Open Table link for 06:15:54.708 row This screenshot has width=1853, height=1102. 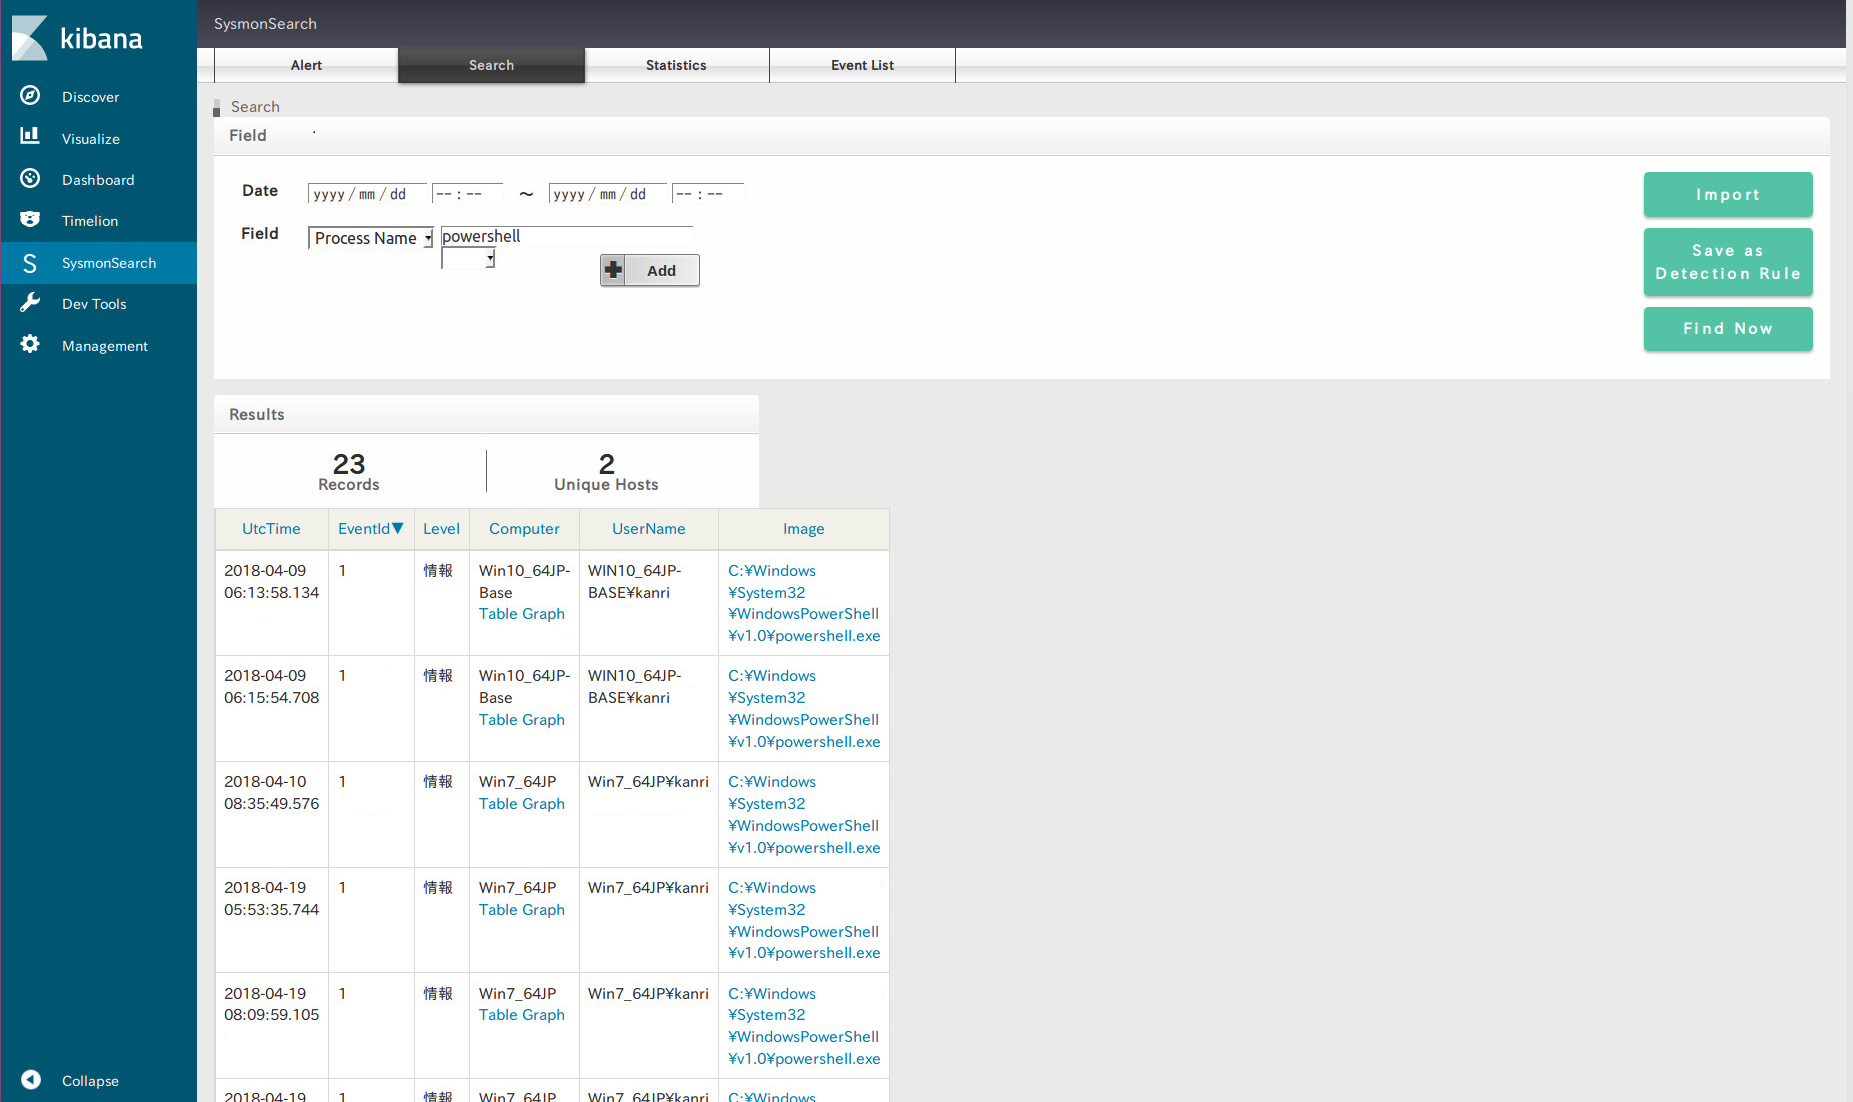click(498, 720)
